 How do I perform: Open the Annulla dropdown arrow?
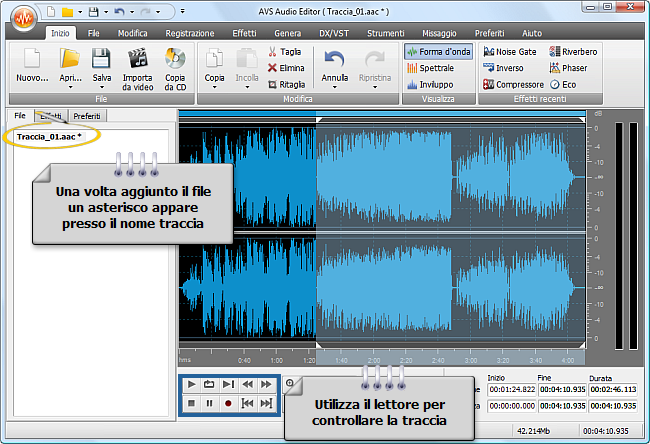tap(334, 87)
